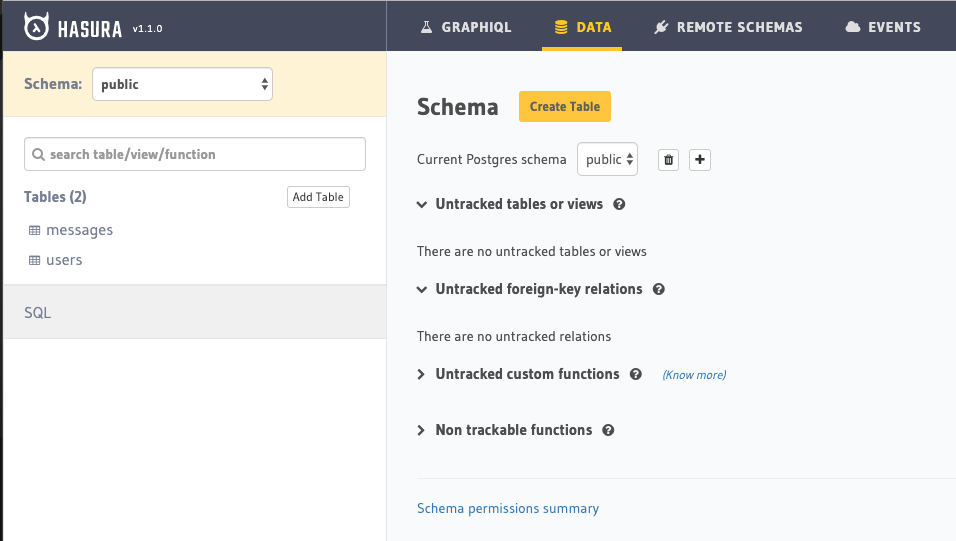The width and height of the screenshot is (956, 541).
Task: Click the table icon next to messages
Action: point(34,231)
